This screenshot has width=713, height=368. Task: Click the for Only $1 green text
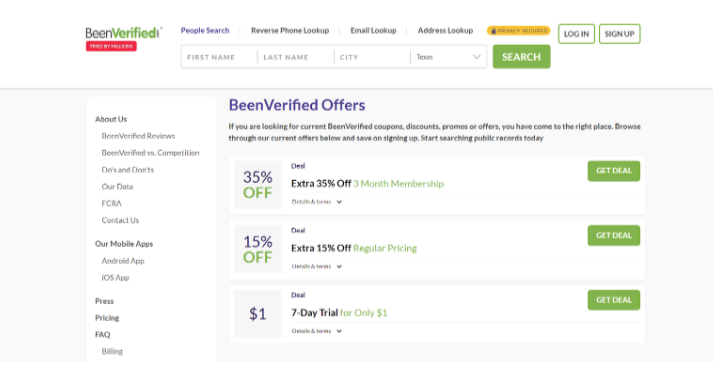(364, 313)
